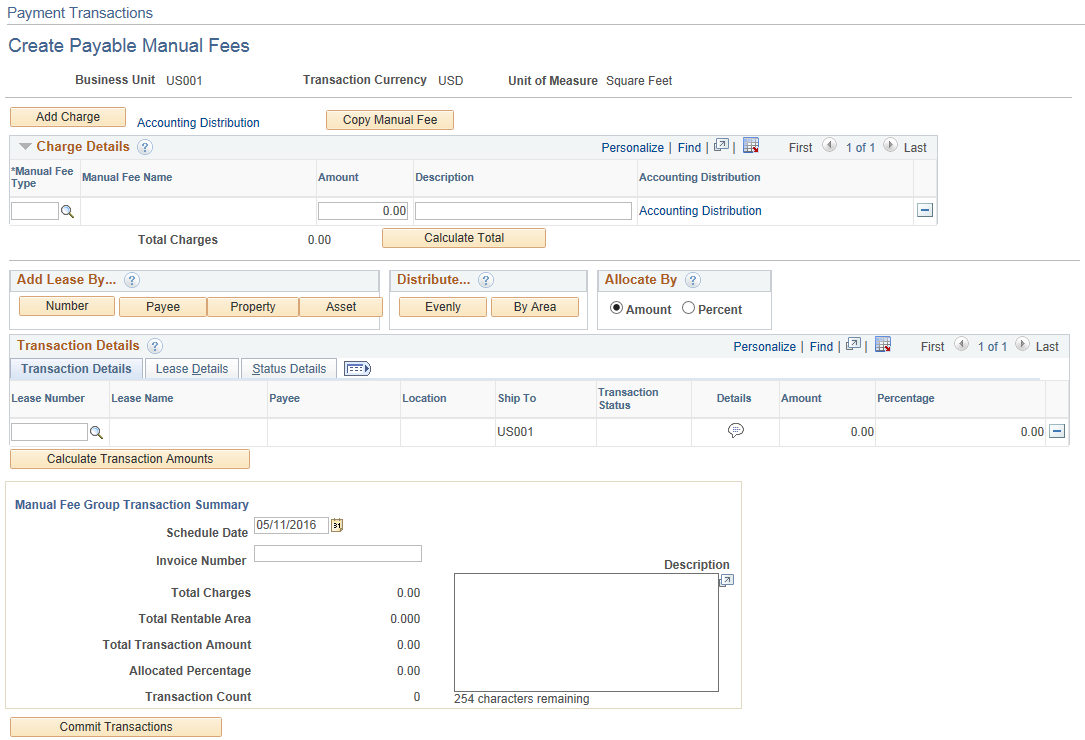Image resolution: width=1085 pixels, height=740 pixels.
Task: Open the Details comment bubble
Action: [x=736, y=431]
